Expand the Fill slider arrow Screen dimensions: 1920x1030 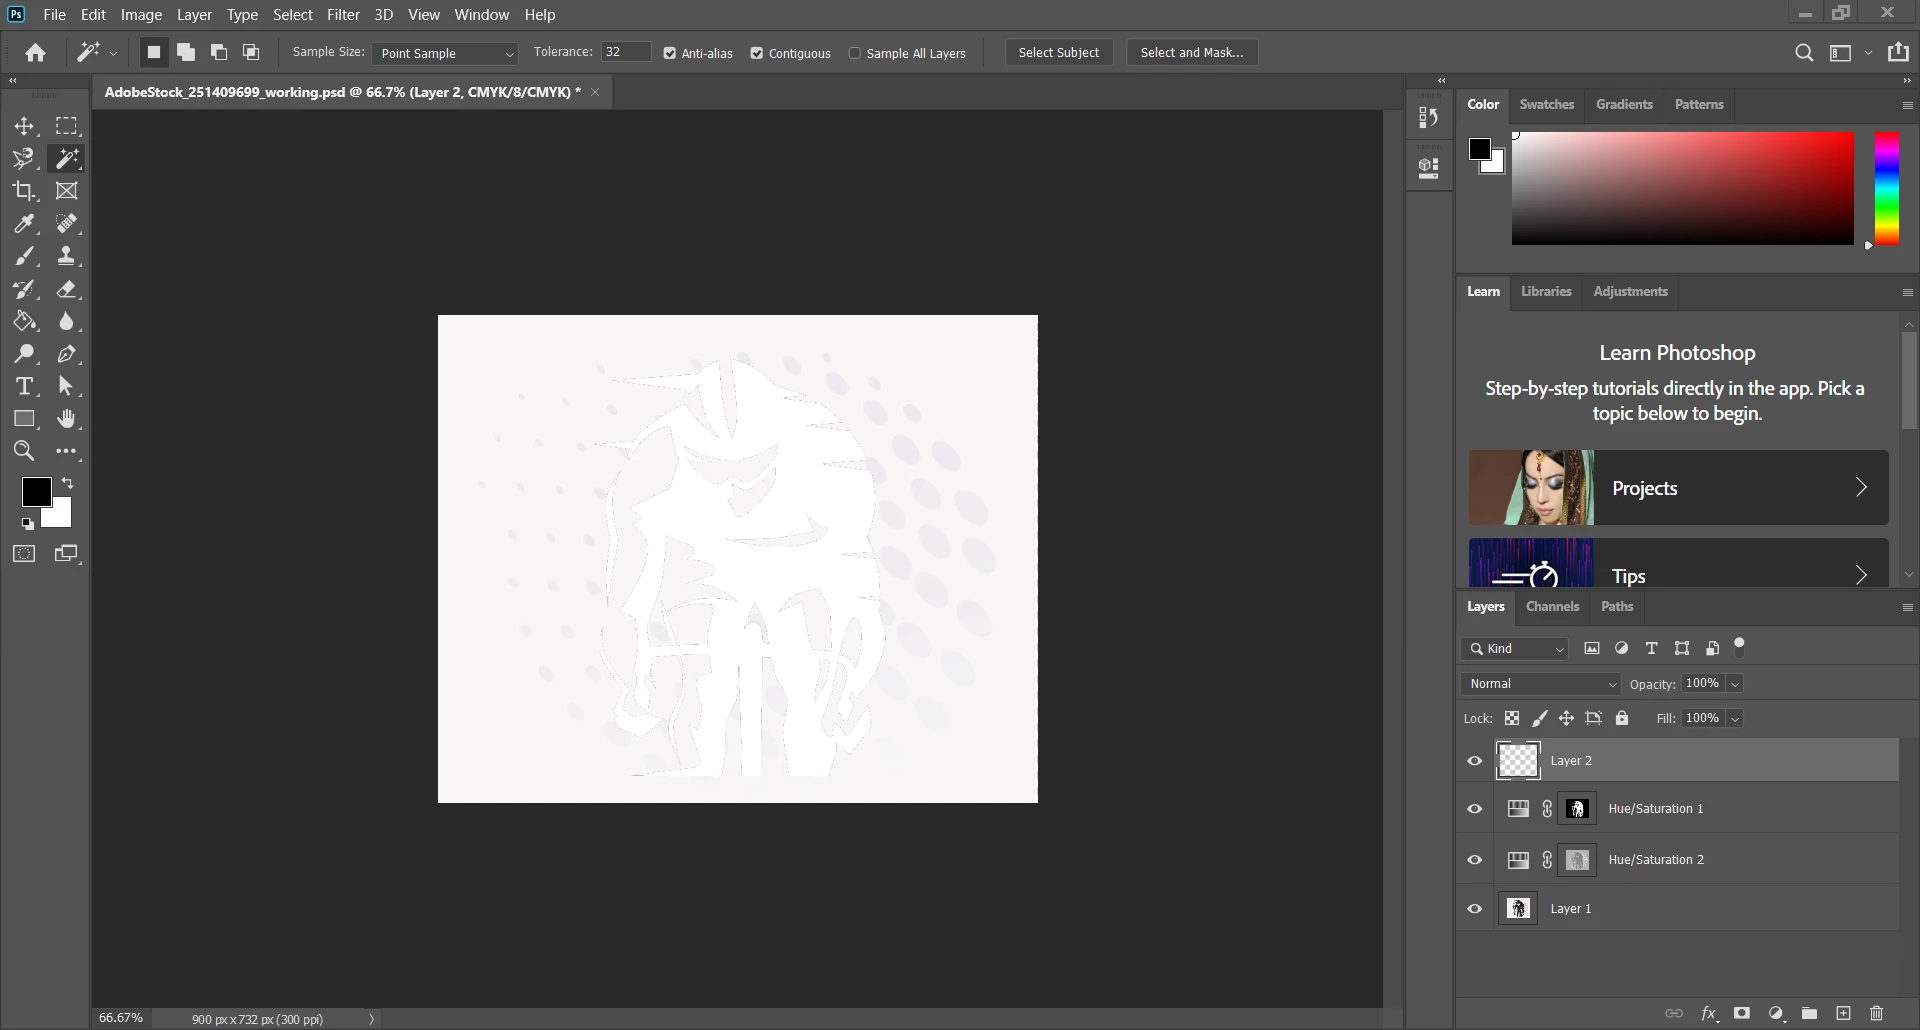(1736, 718)
